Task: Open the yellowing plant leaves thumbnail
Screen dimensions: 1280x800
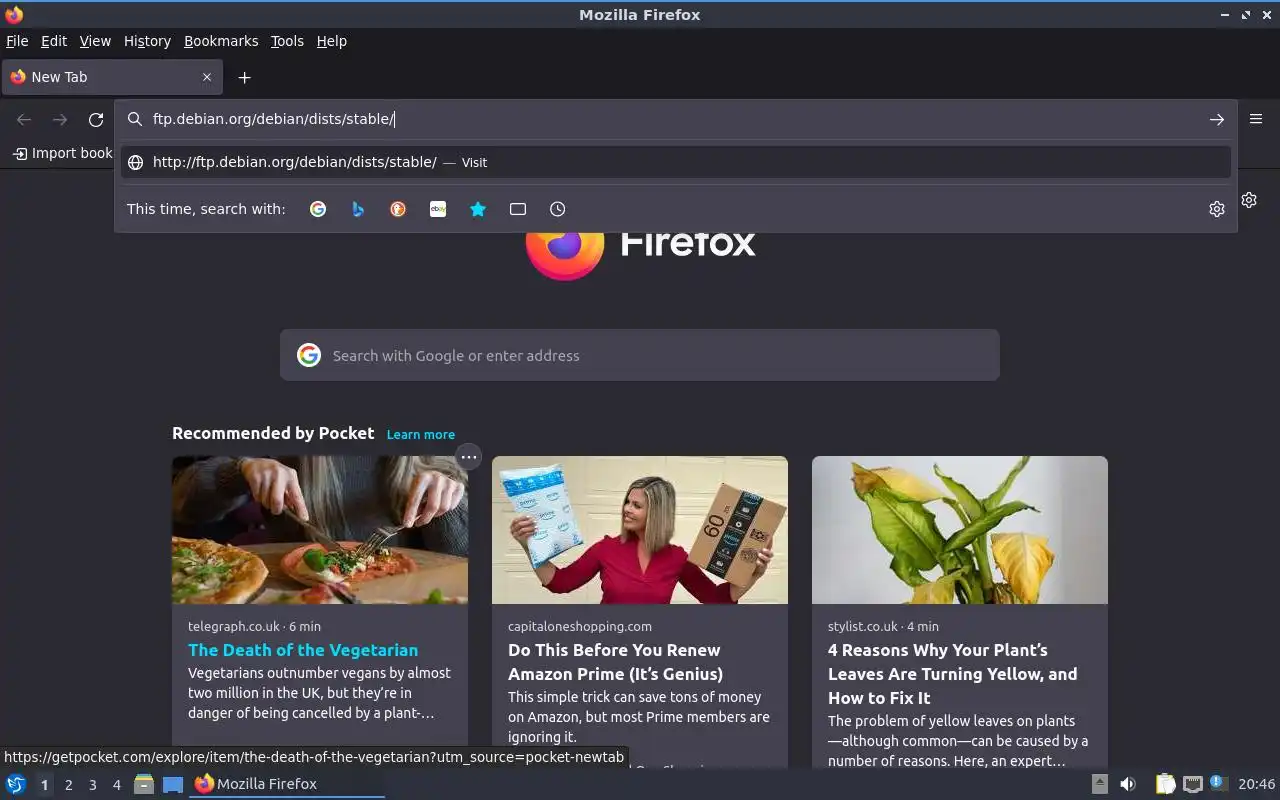Action: coord(960,530)
